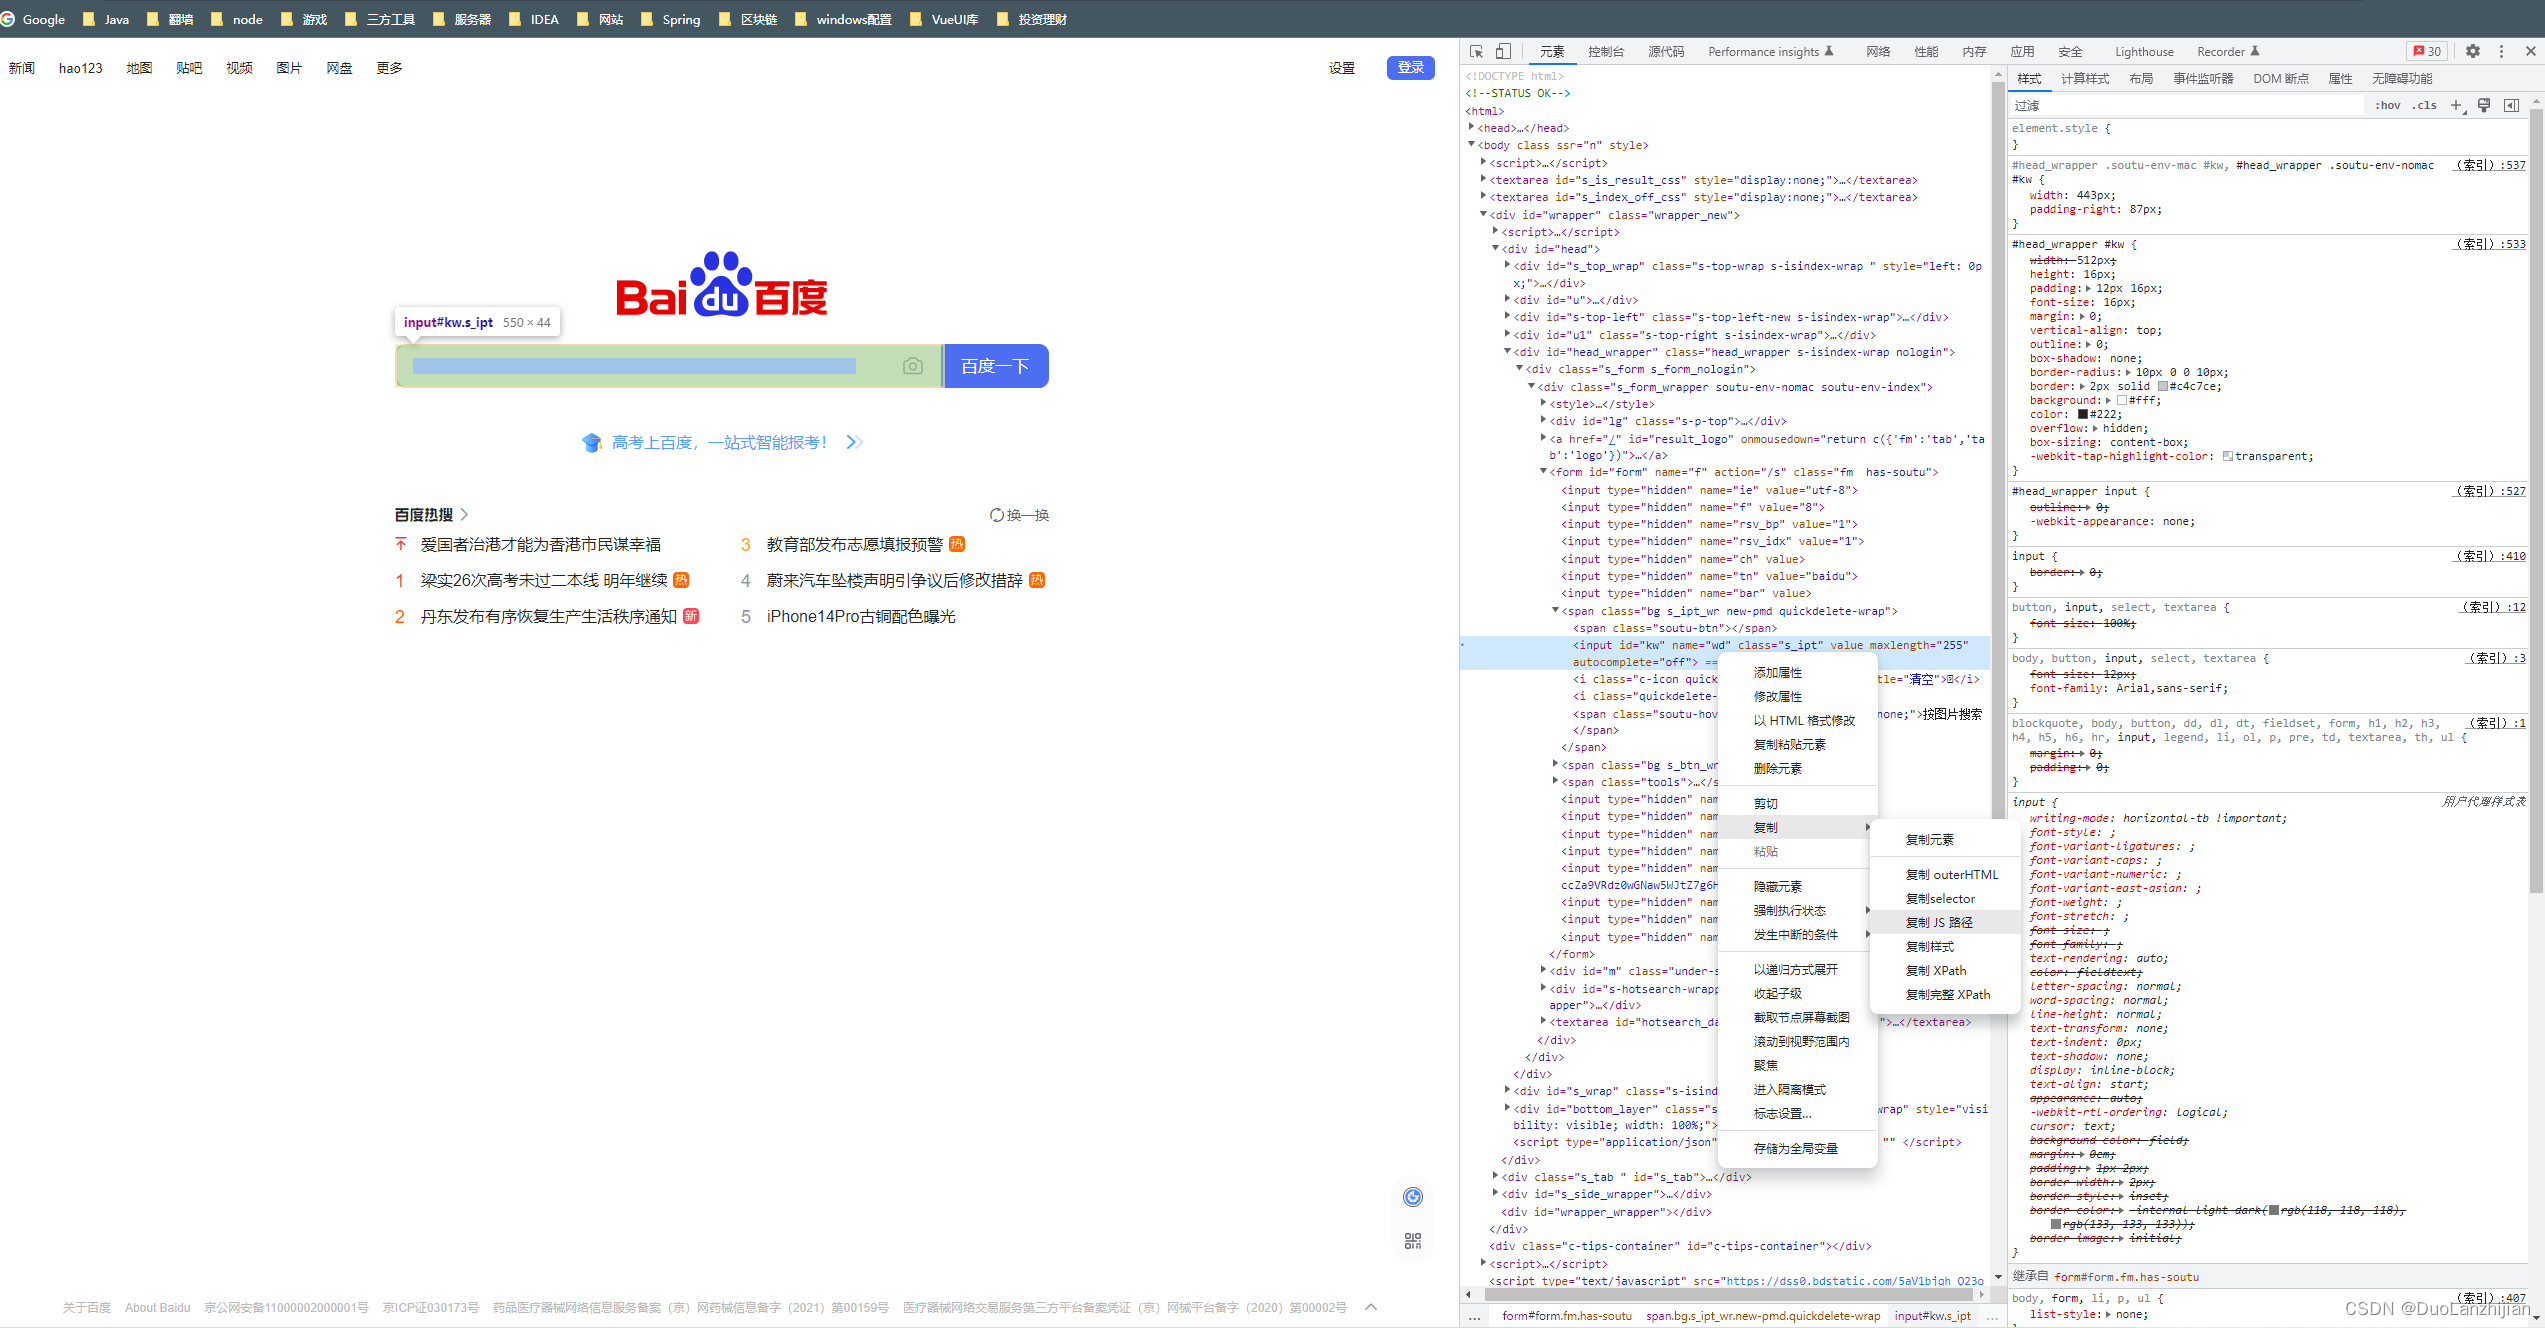
Task: Toggle the device toolbar emulation icon
Action: [x=1503, y=51]
